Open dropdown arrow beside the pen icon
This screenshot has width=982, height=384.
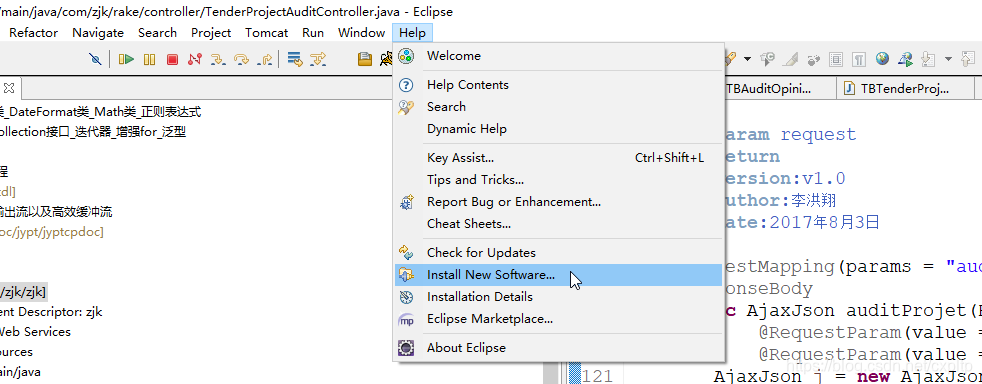click(x=747, y=59)
